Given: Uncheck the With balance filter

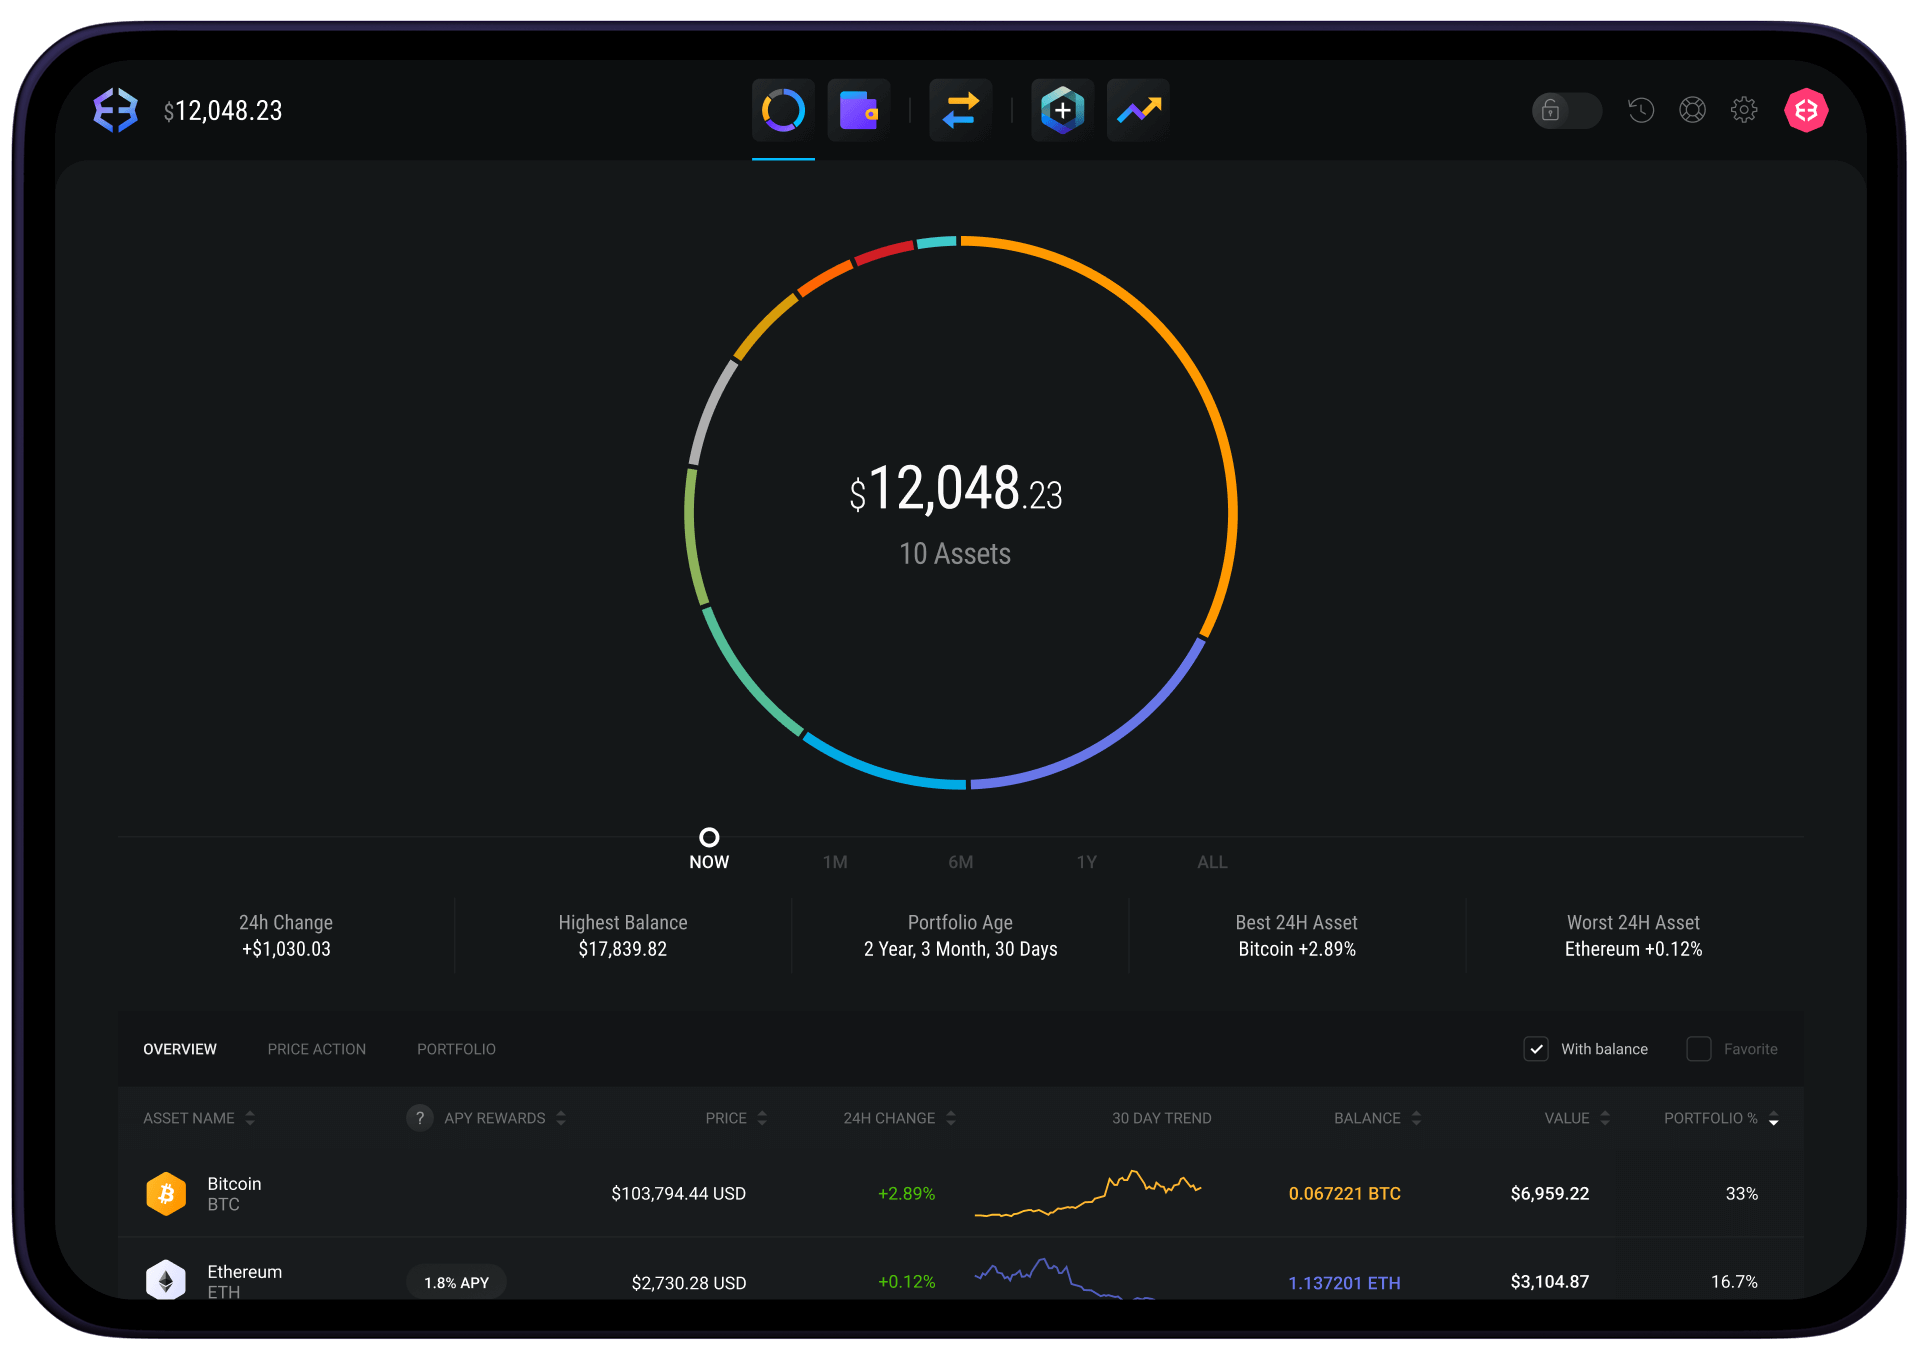Looking at the screenshot, I should tap(1536, 1049).
